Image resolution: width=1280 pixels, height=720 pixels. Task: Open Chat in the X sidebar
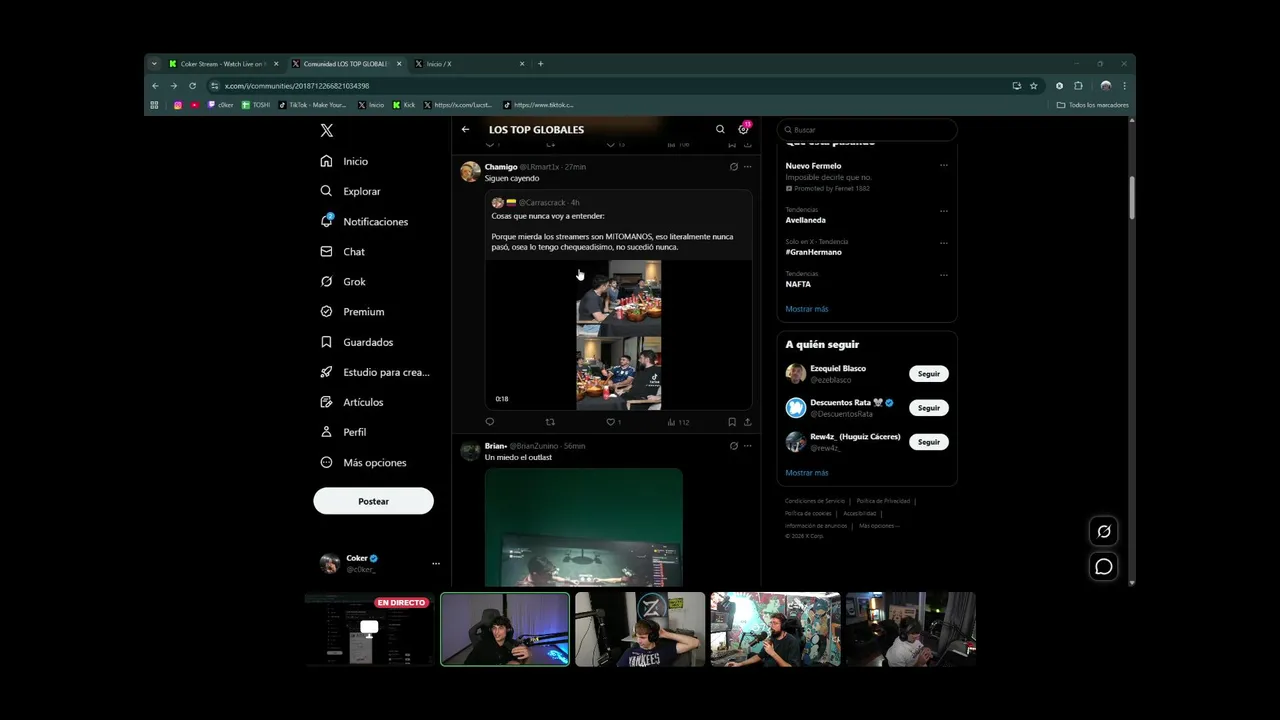coord(342,251)
